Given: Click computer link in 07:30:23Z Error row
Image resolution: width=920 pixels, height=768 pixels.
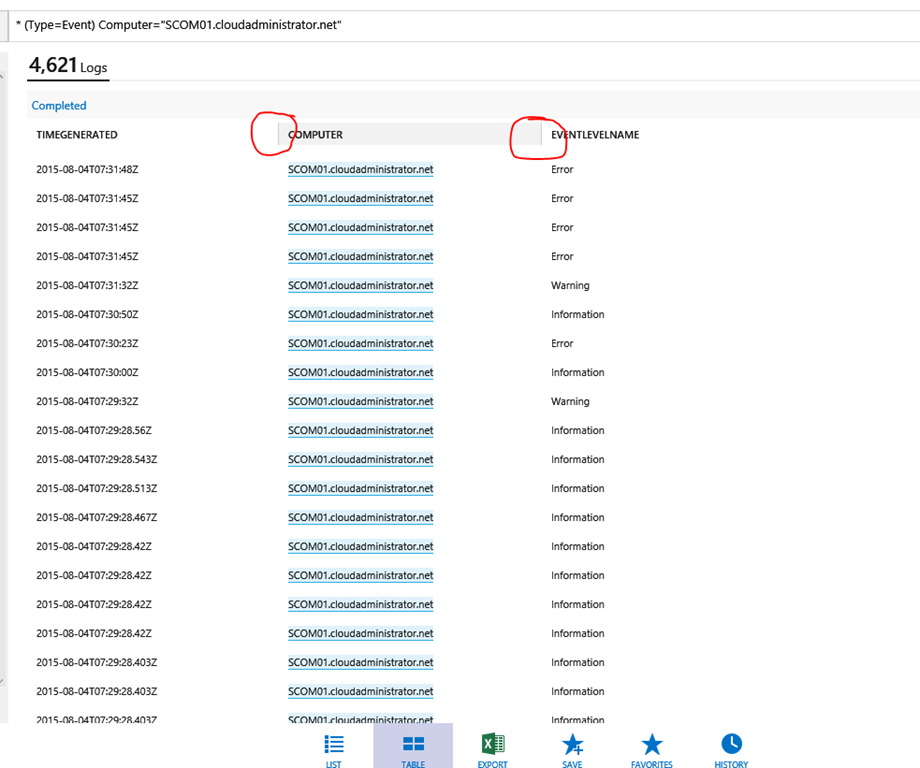Looking at the screenshot, I should tap(360, 344).
